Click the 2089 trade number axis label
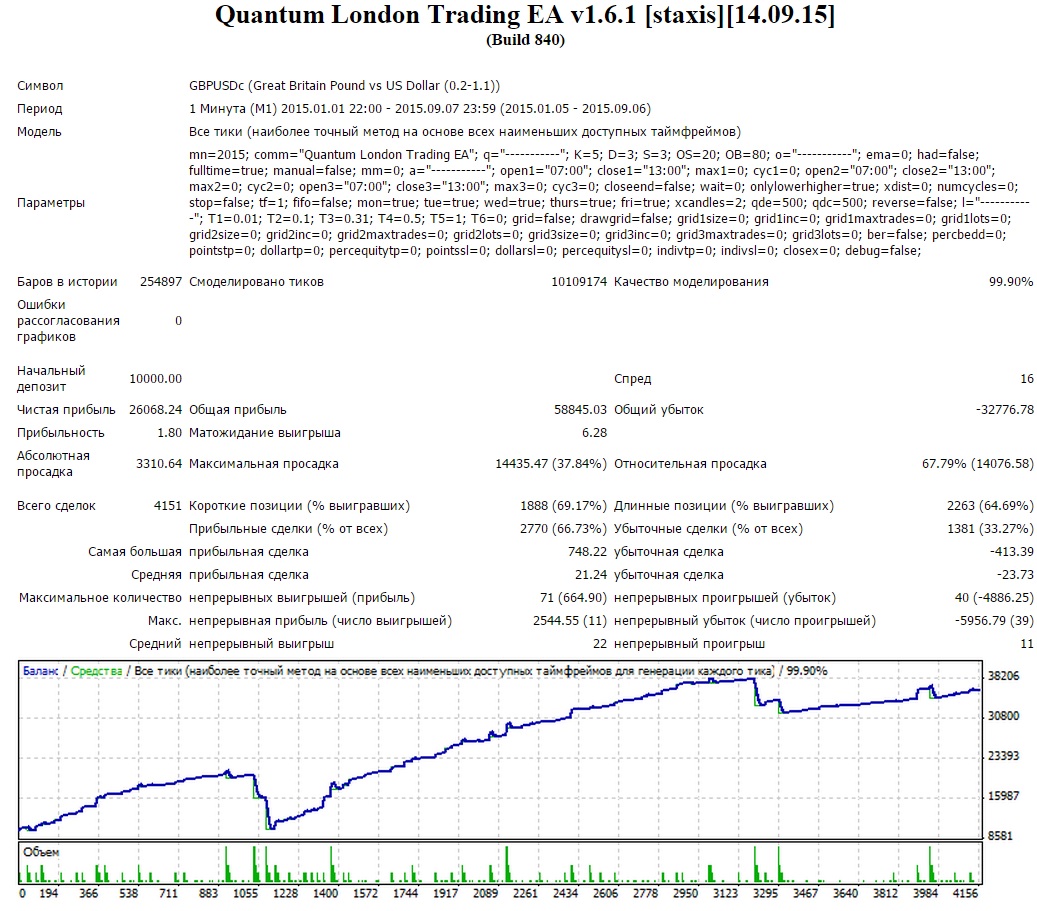 485,893
